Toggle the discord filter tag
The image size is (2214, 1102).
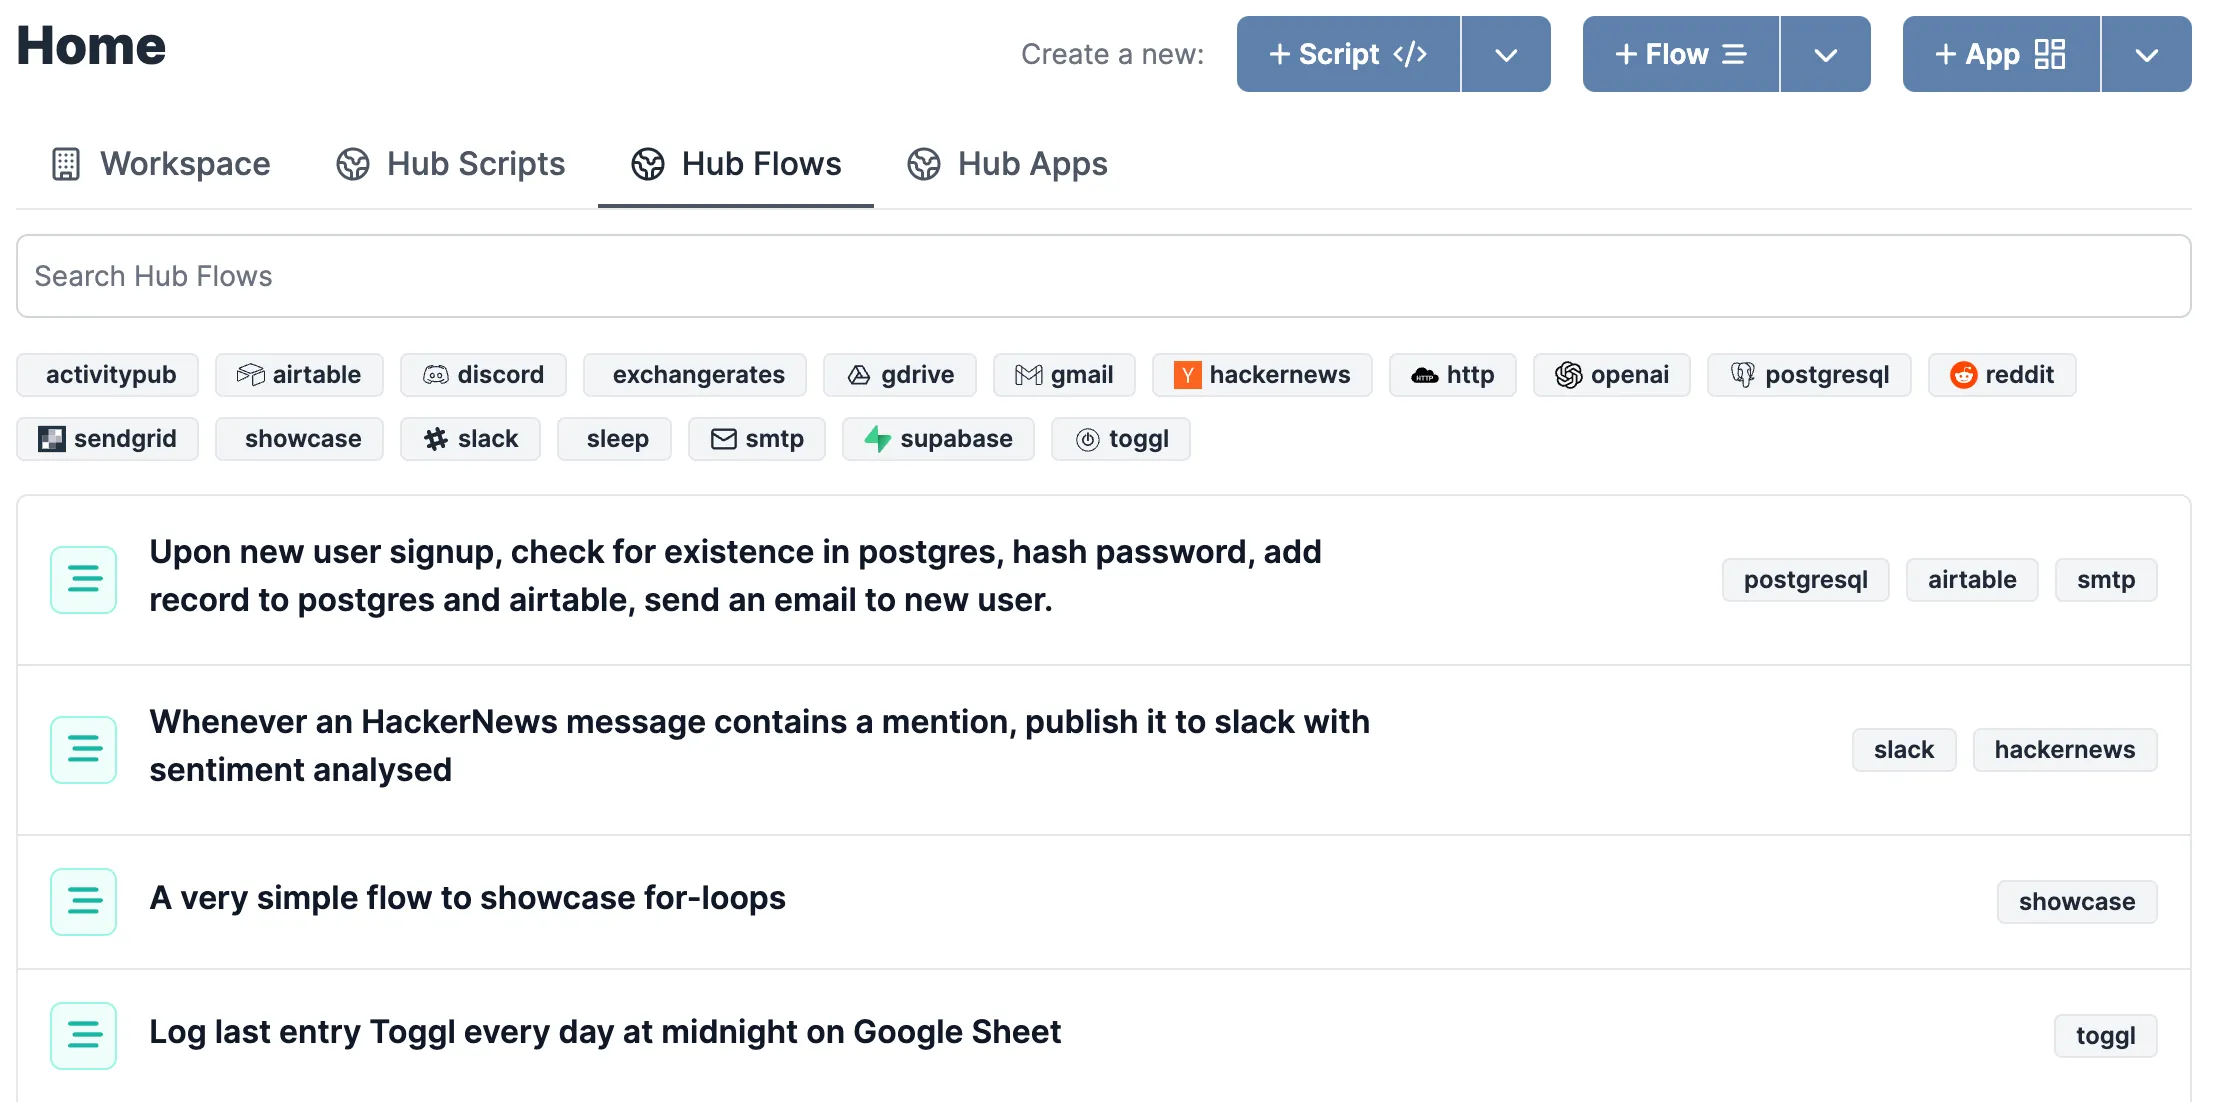(483, 375)
